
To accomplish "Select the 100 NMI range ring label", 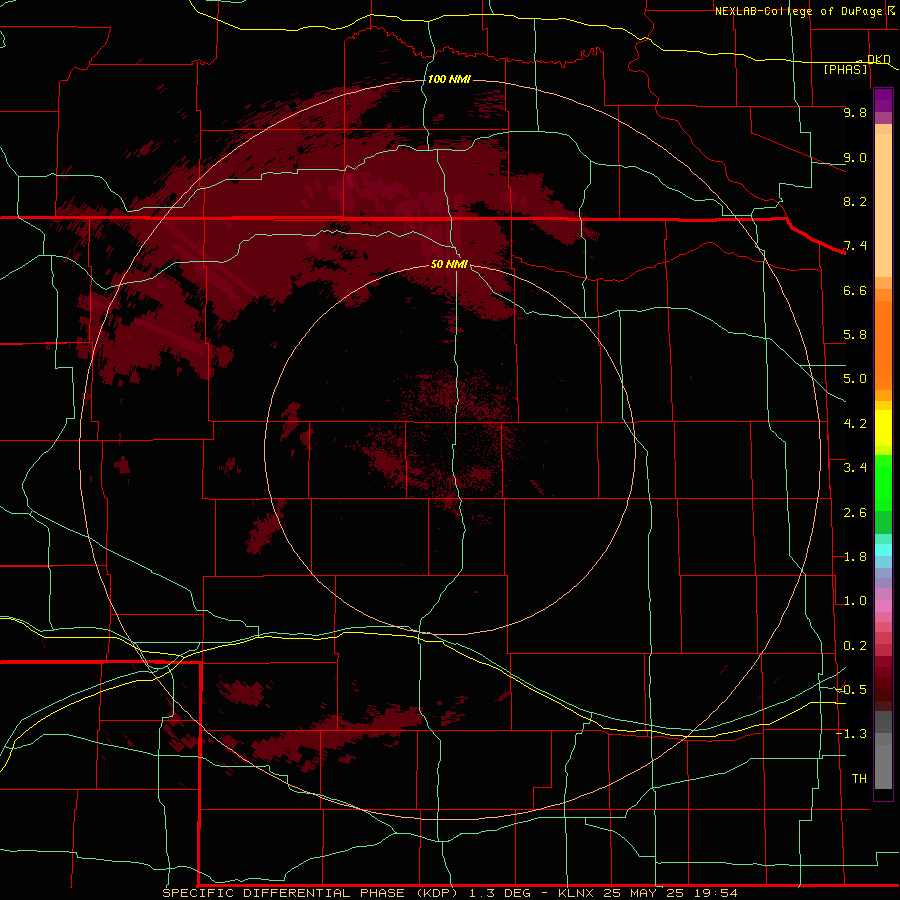I will pyautogui.click(x=449, y=79).
